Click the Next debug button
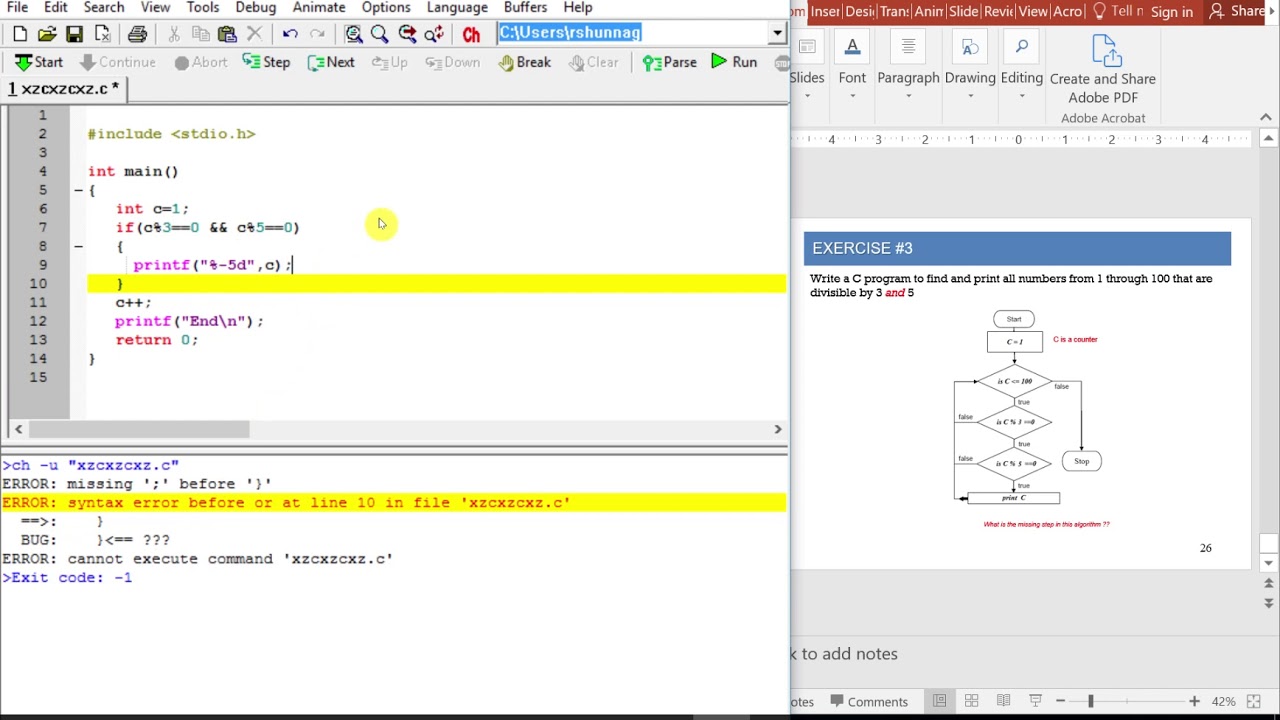The height and width of the screenshot is (720, 1280). click(331, 62)
